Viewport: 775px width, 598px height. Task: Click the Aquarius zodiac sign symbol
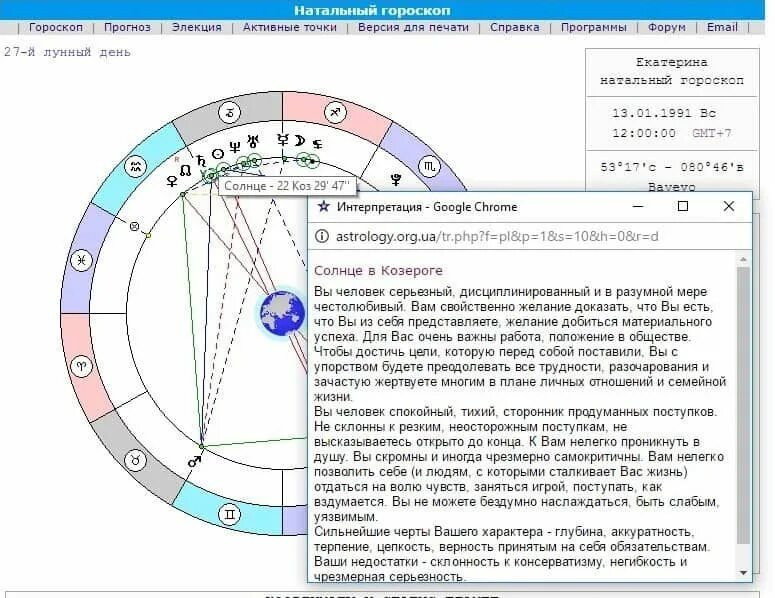[x=136, y=167]
